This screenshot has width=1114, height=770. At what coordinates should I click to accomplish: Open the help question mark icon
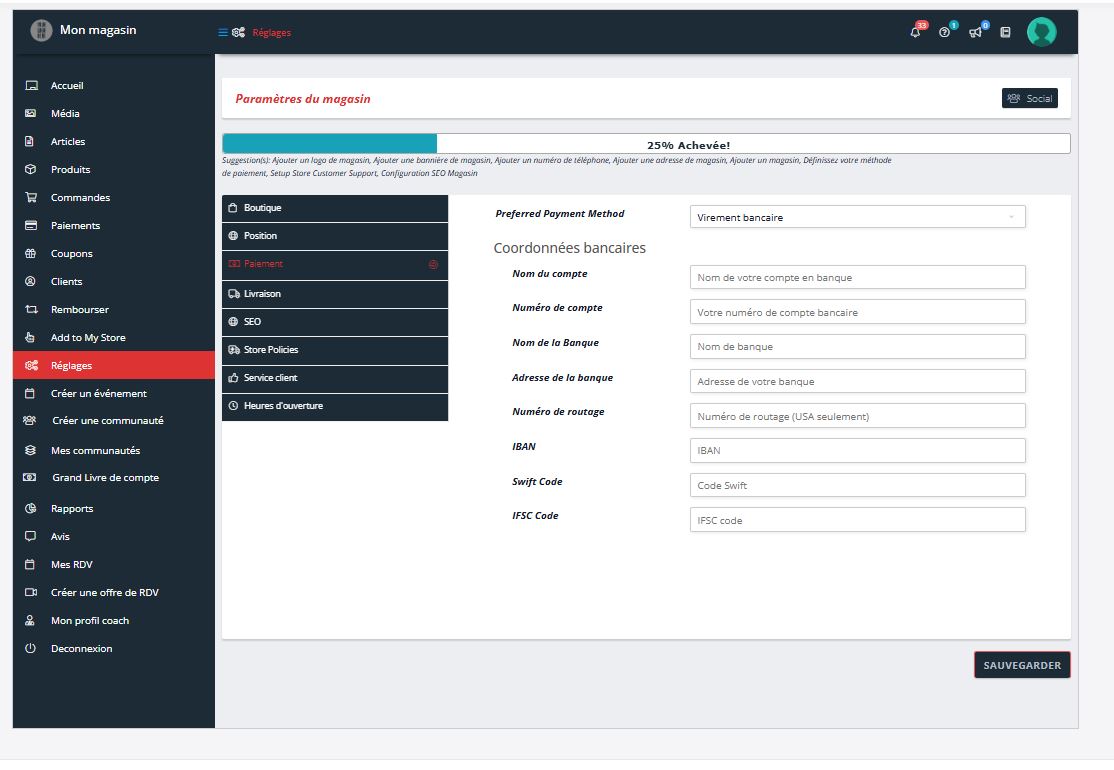coord(944,33)
